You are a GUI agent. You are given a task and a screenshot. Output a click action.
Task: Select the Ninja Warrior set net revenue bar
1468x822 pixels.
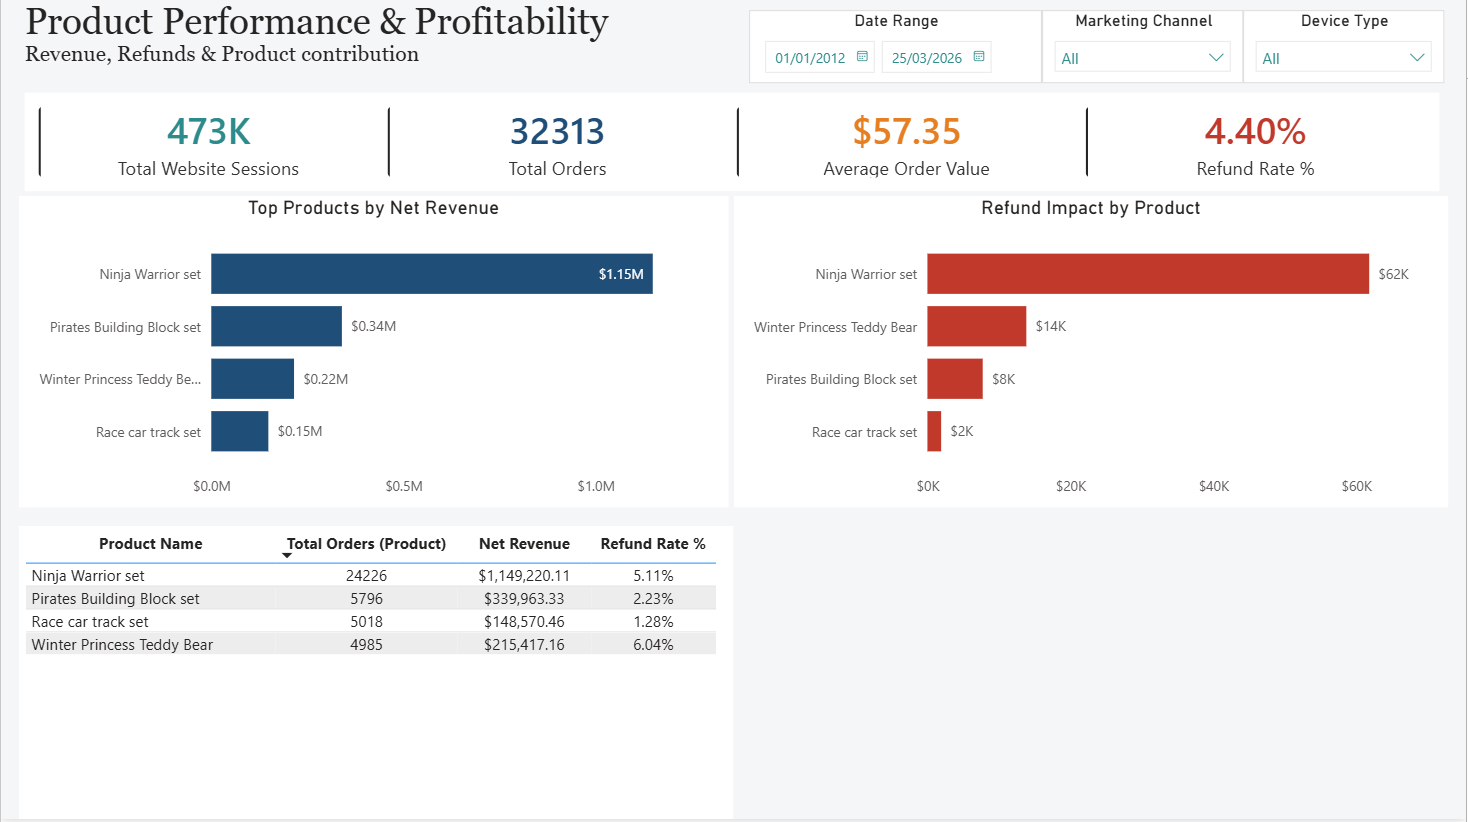(x=431, y=274)
